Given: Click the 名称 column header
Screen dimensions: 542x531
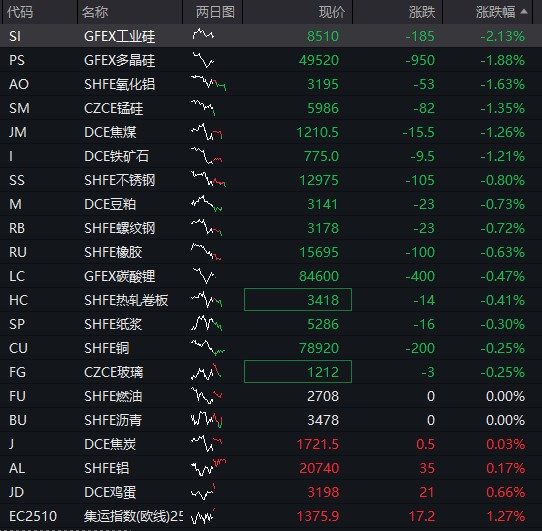Looking at the screenshot, I should (95, 12).
